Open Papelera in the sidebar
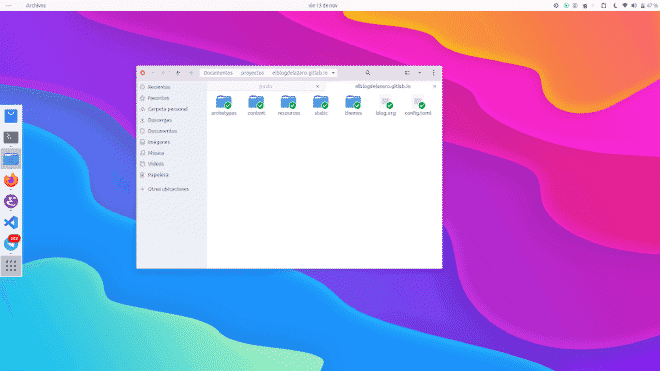The image size is (660, 371). click(x=158, y=175)
